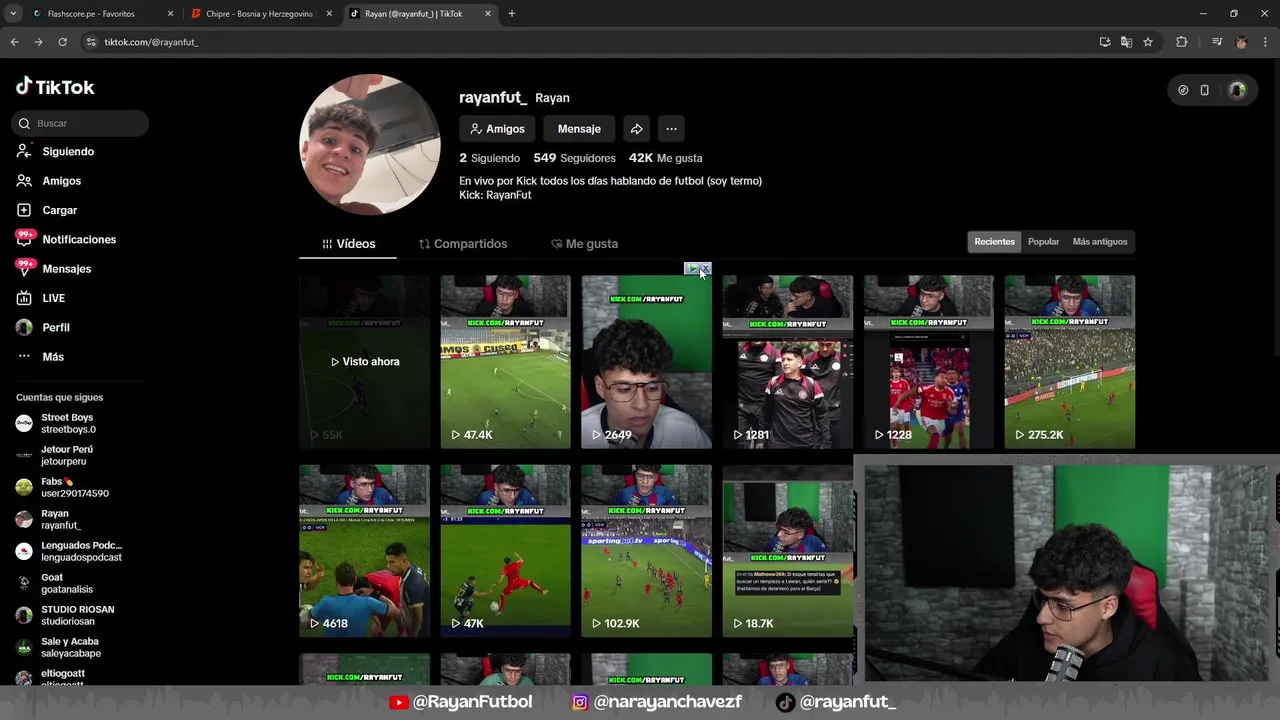
Task: Sort videos by Más antiguos
Action: (1100, 242)
